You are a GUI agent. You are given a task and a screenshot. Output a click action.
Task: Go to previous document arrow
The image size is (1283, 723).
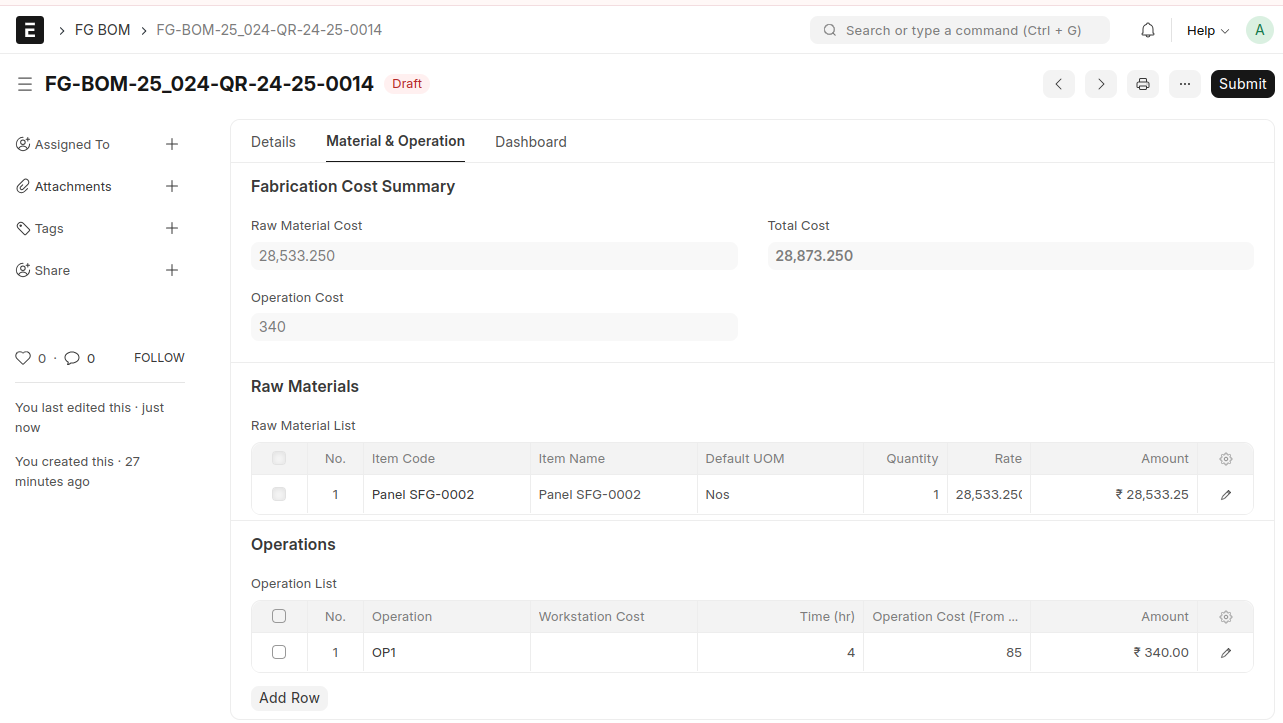coord(1058,84)
